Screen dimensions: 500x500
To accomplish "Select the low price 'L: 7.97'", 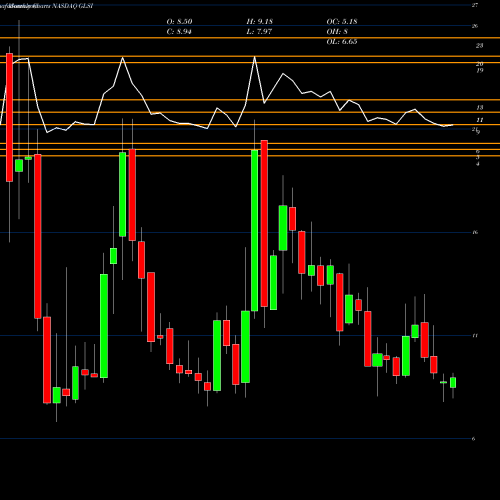I will click(259, 32).
